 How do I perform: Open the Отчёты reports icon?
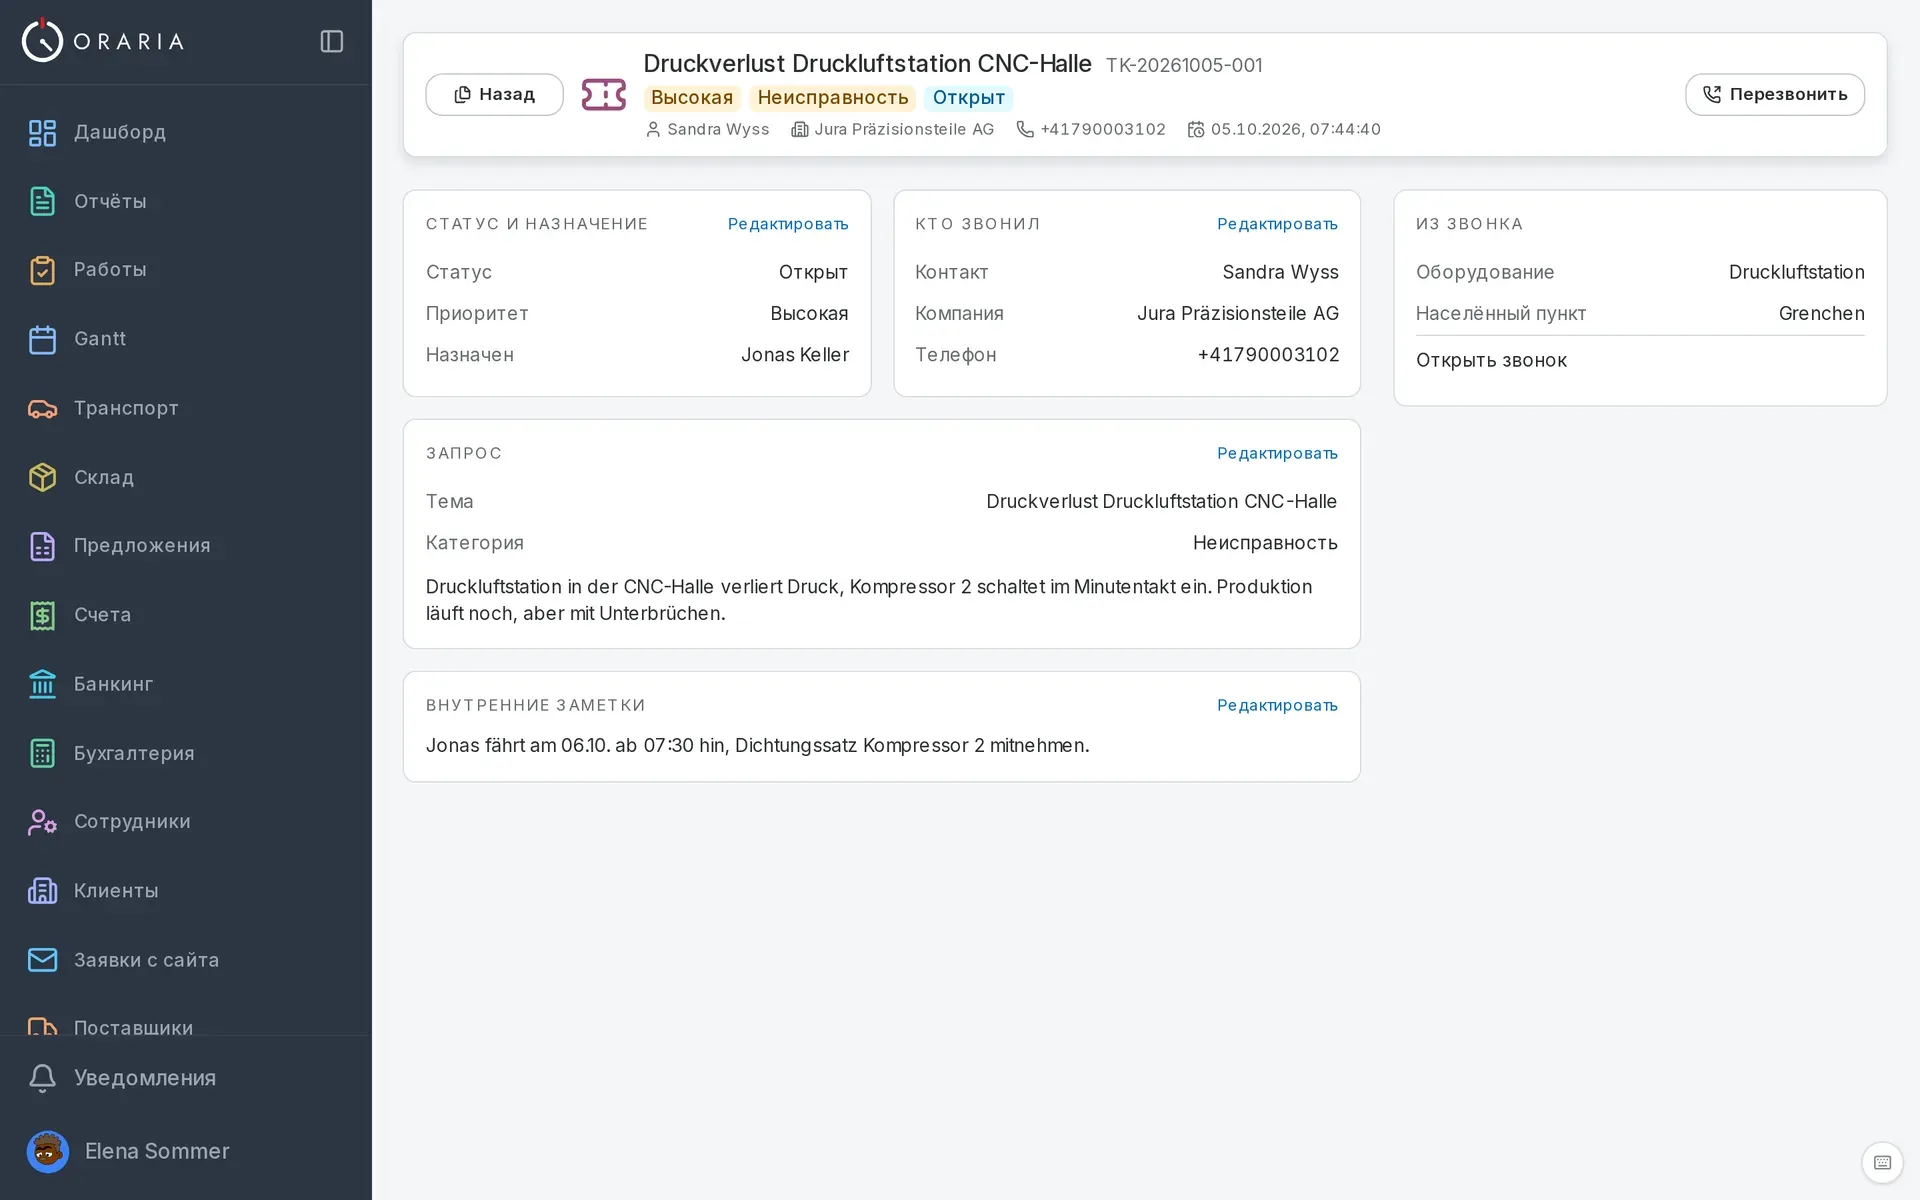42,201
